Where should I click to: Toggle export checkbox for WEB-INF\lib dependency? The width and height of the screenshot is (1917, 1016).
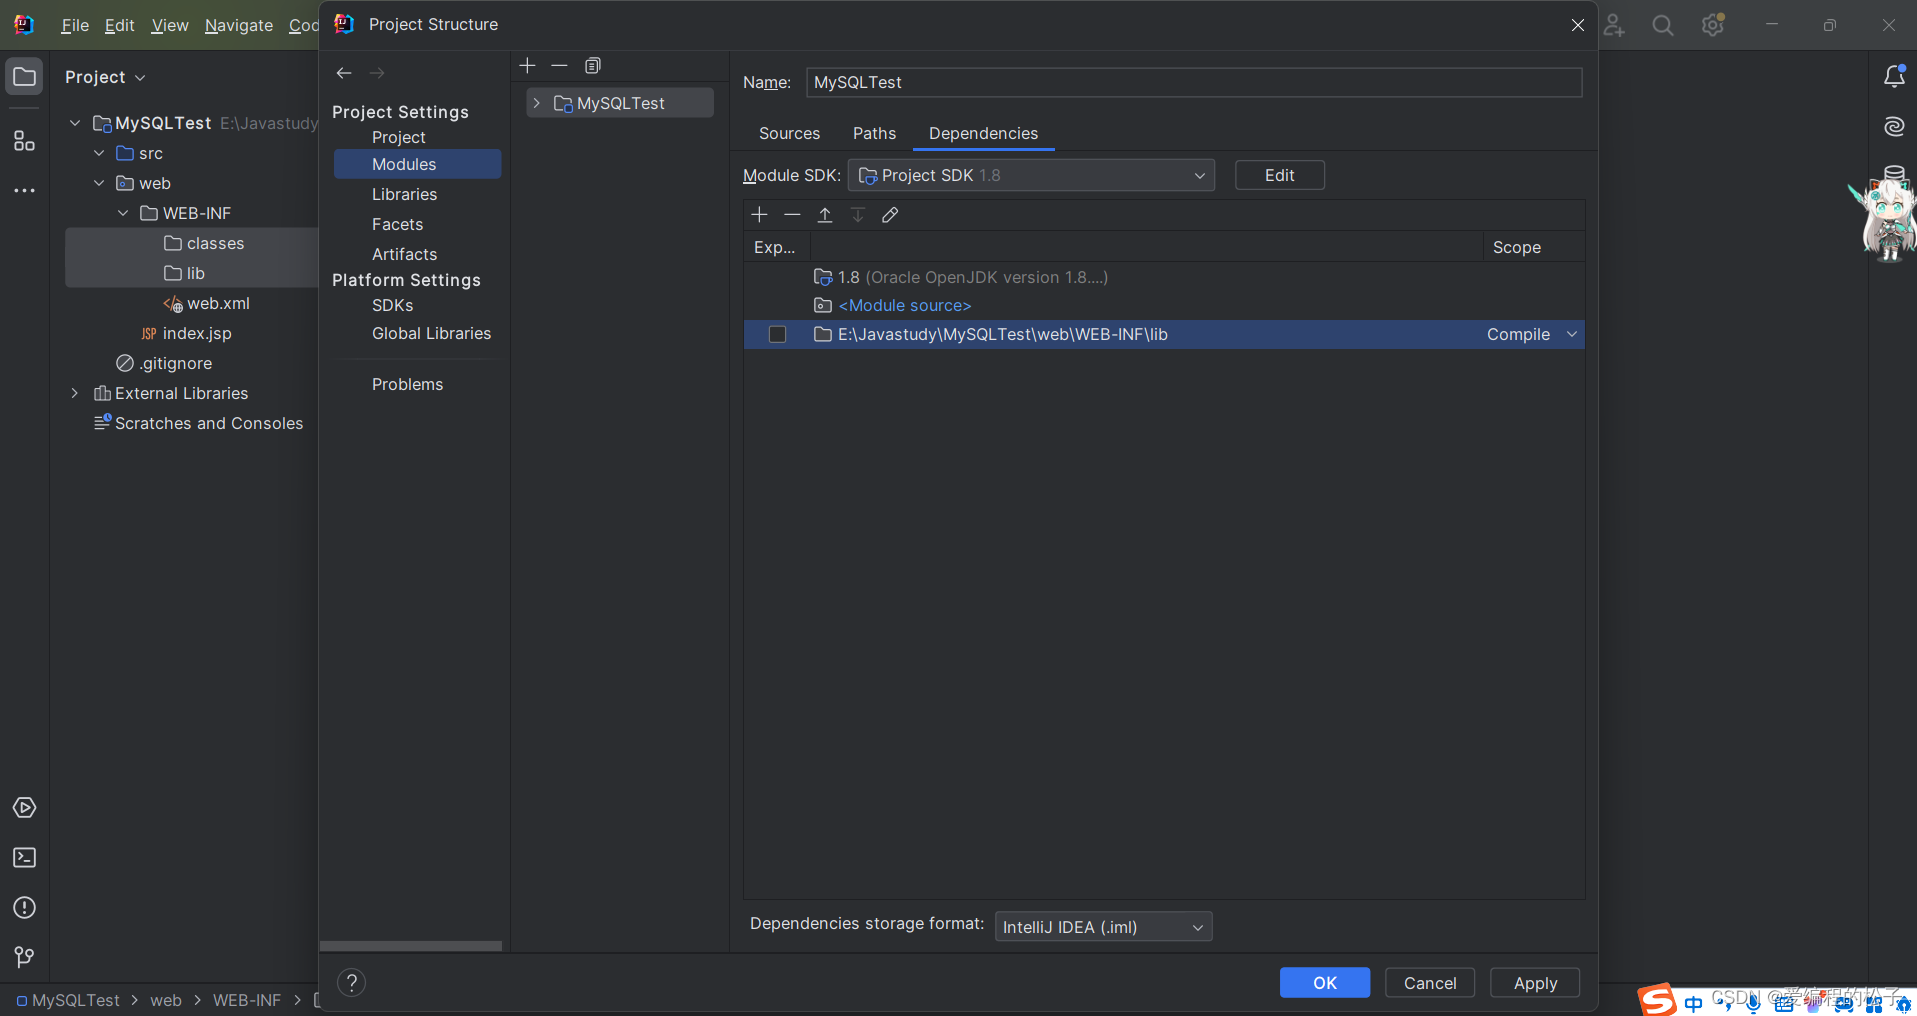point(777,335)
